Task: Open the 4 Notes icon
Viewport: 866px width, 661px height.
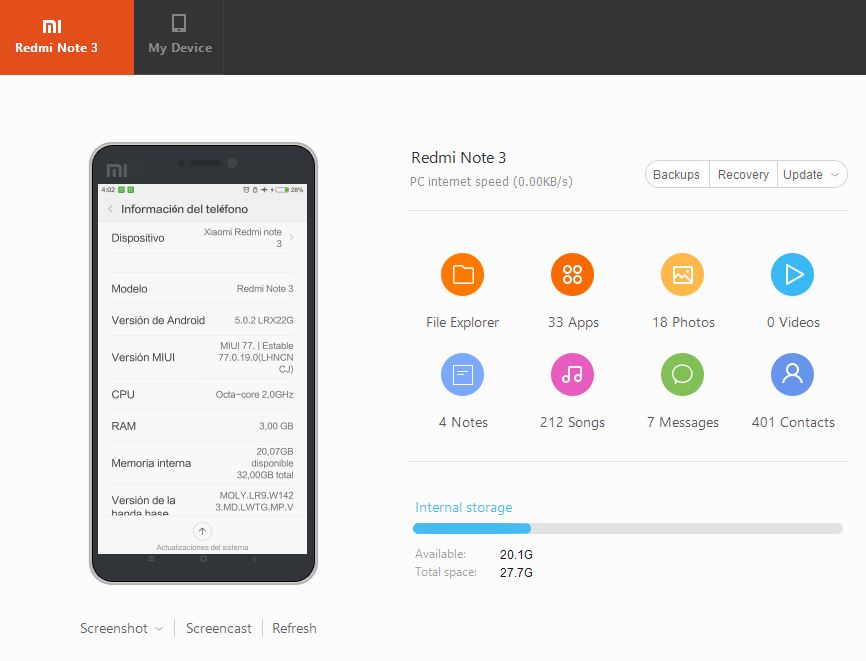Action: (x=462, y=374)
